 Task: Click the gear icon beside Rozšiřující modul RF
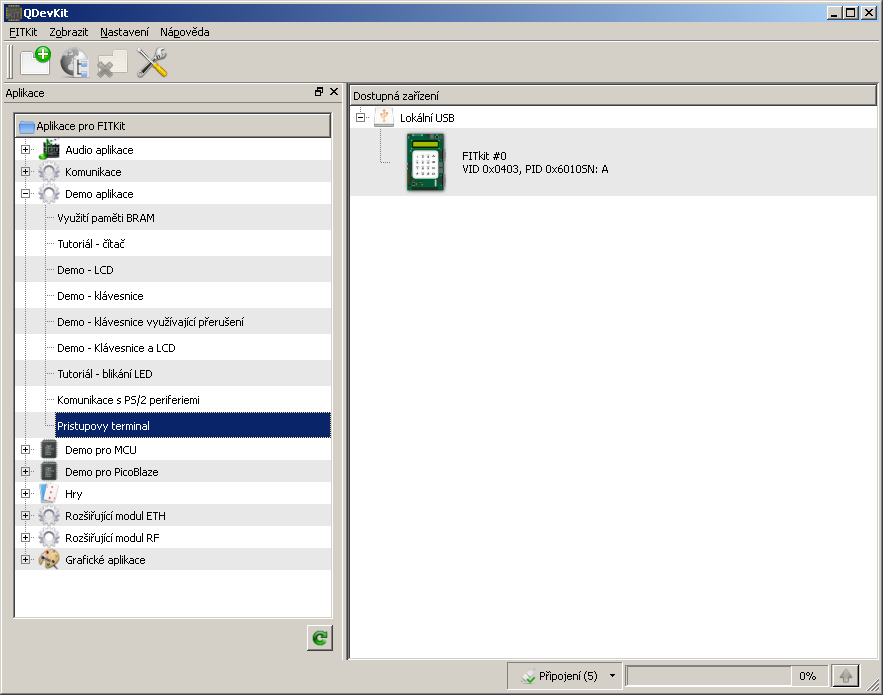(49, 538)
